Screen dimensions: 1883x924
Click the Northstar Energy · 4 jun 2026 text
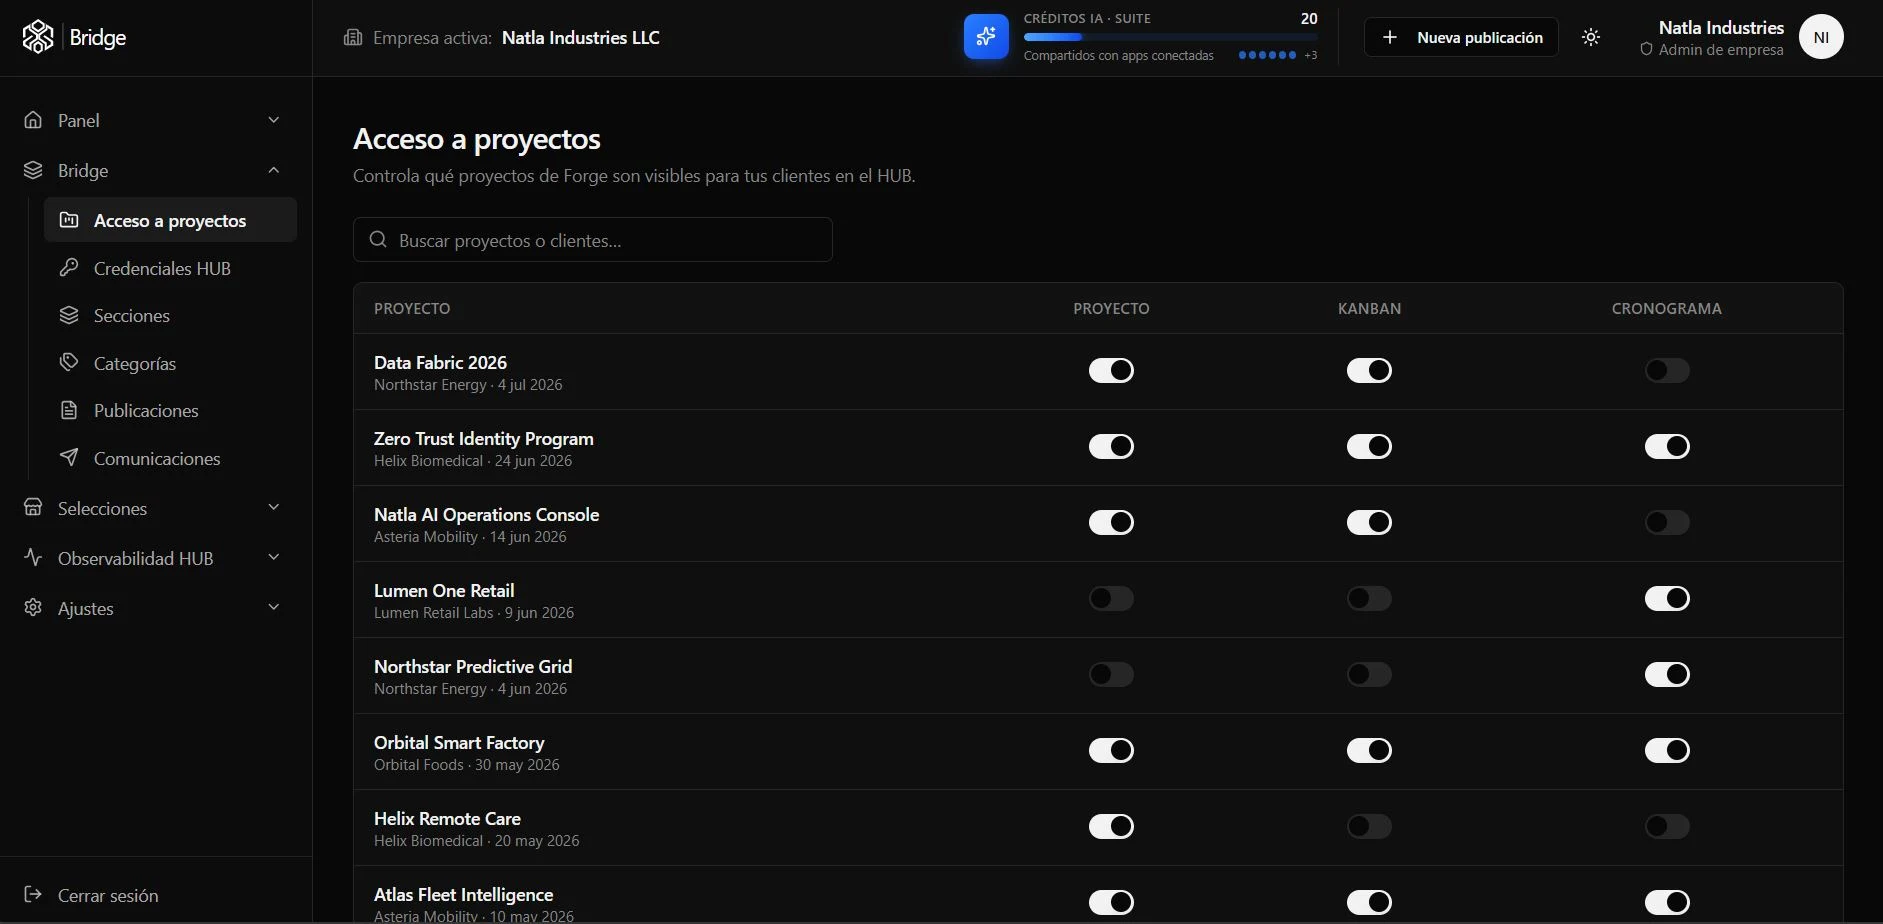coord(470,689)
